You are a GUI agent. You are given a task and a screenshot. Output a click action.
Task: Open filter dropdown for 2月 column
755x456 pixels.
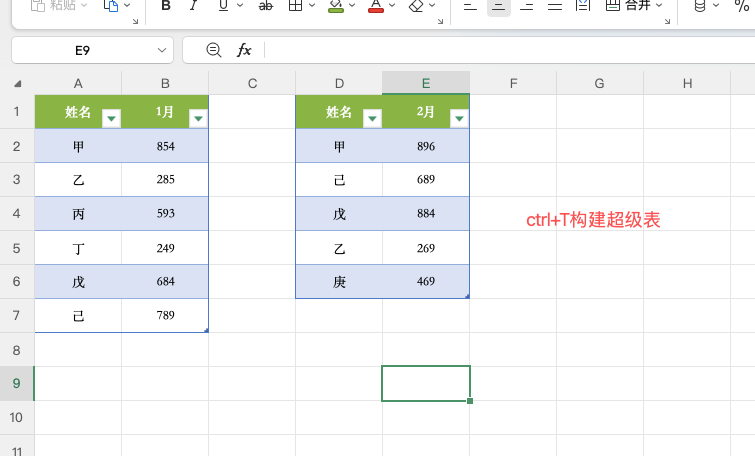(x=459, y=118)
